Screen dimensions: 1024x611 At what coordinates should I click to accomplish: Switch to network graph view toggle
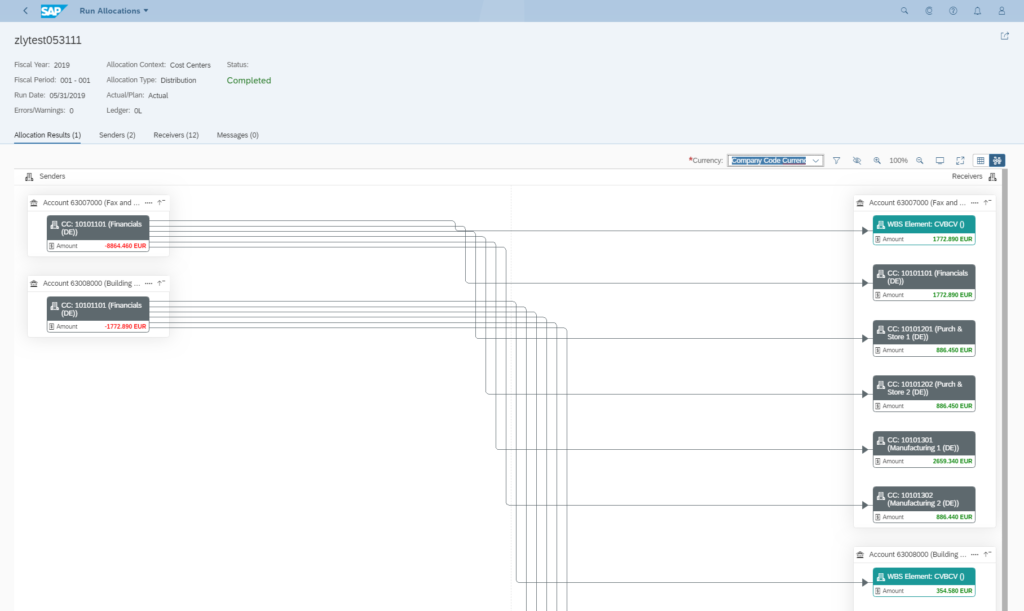[x=997, y=160]
